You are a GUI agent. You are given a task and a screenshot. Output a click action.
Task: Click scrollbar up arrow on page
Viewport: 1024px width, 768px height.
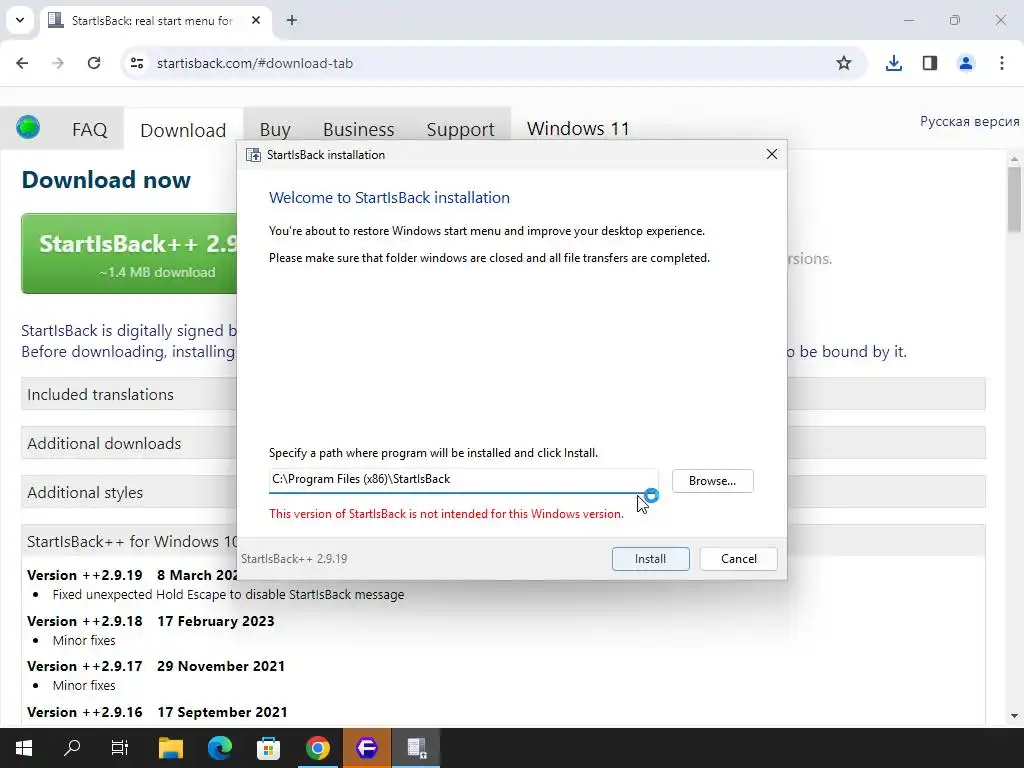[x=1014, y=159]
